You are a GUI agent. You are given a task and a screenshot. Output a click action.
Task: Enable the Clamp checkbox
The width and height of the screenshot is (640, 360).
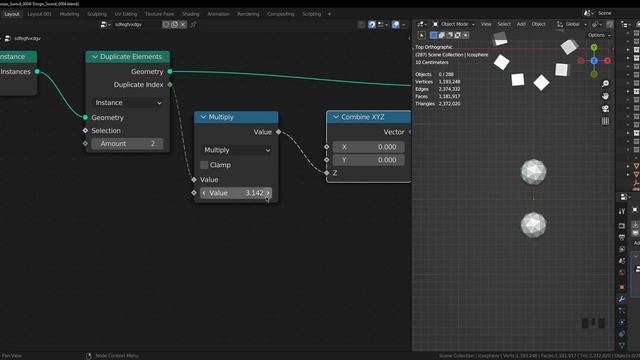point(204,165)
